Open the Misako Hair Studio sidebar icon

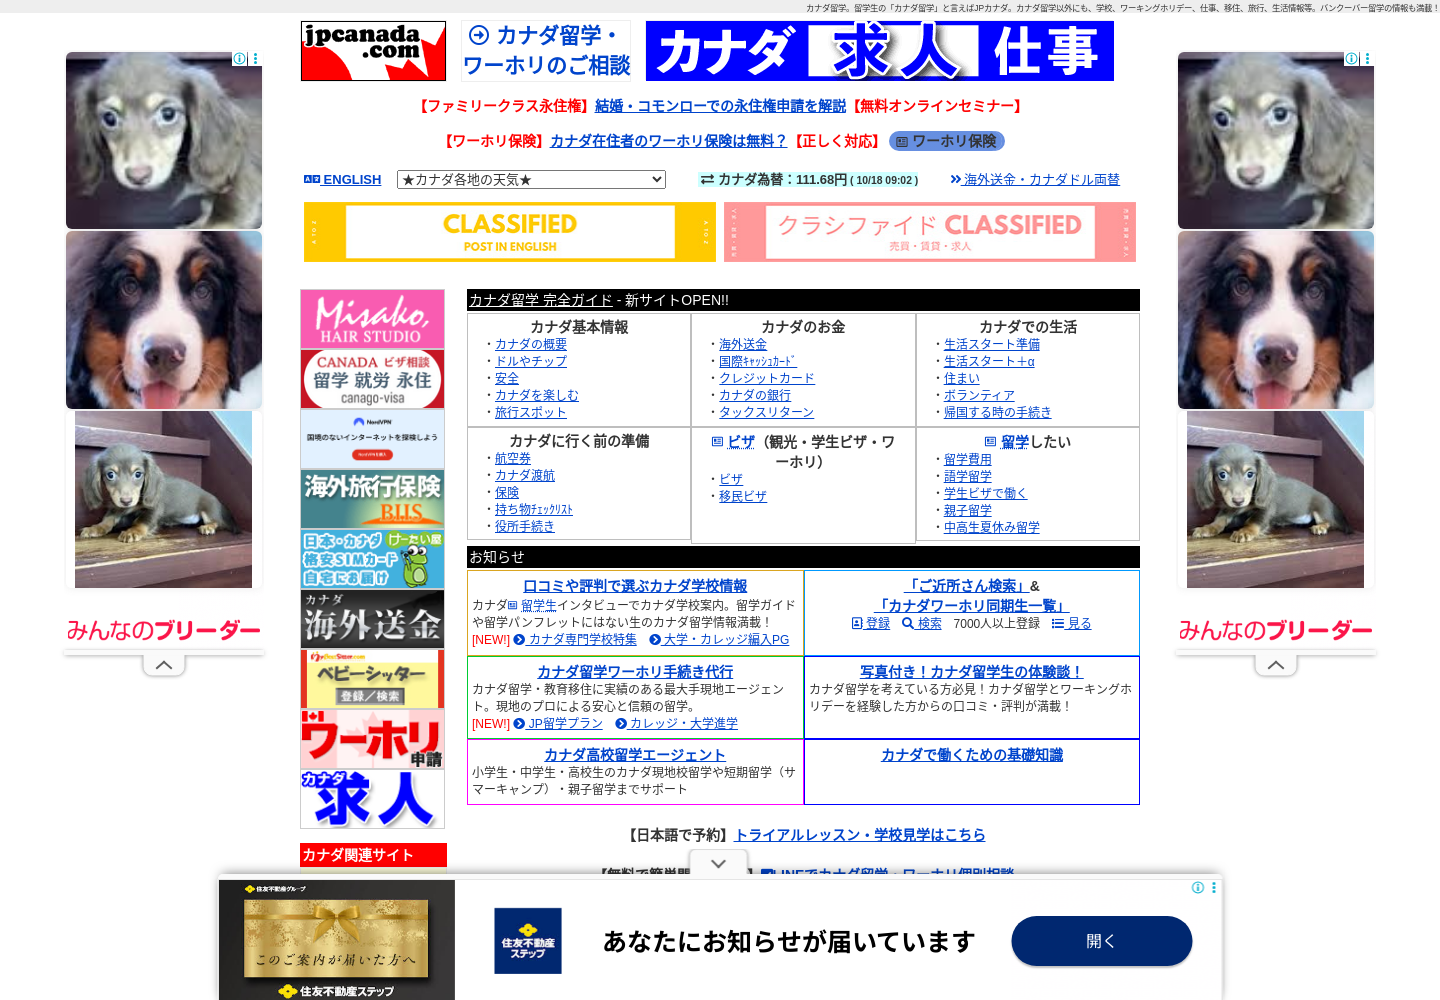click(x=373, y=319)
